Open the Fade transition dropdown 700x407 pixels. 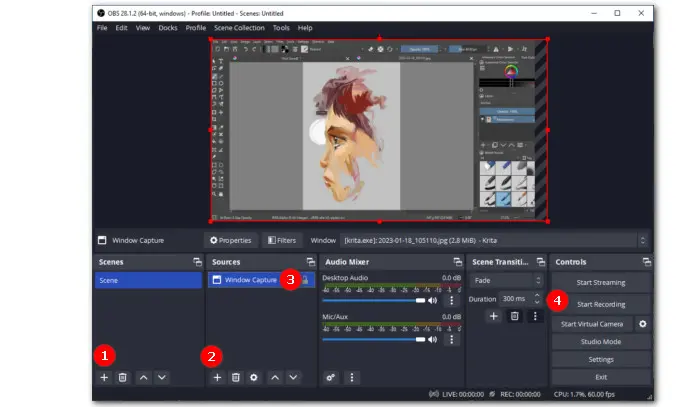click(506, 280)
